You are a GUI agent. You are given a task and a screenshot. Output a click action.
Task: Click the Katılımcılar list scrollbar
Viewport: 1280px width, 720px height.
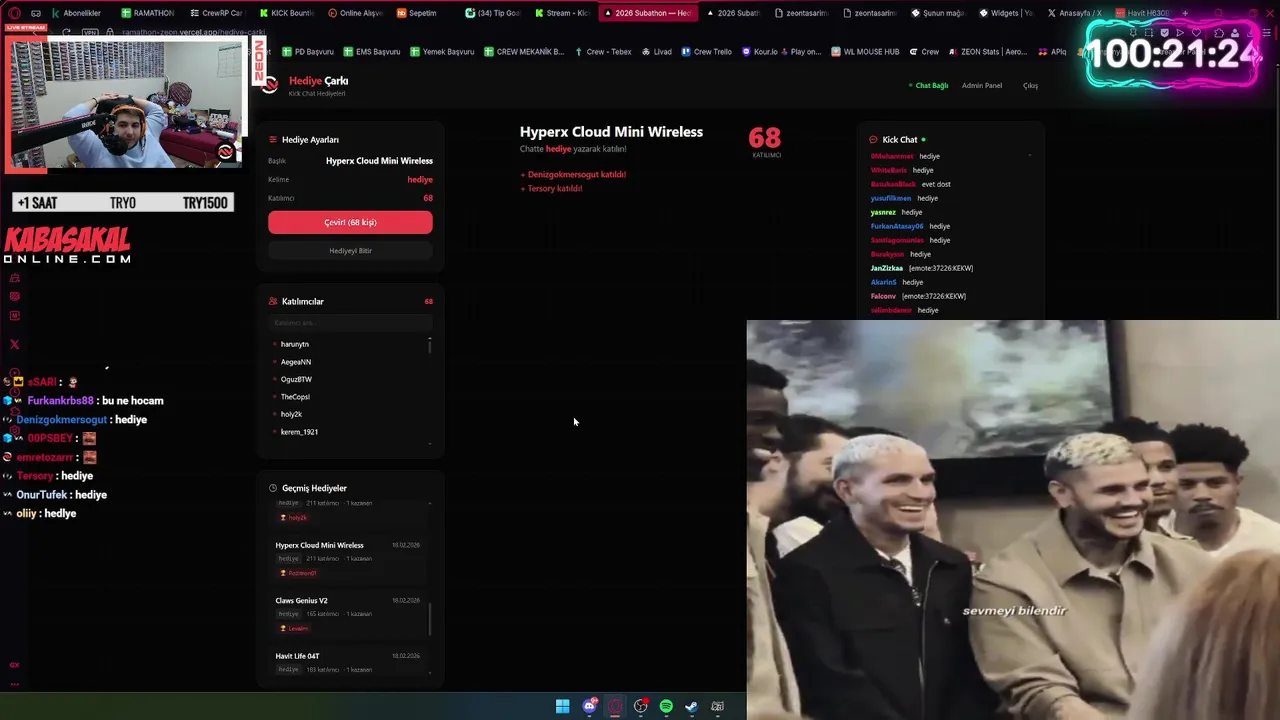pyautogui.click(x=430, y=345)
